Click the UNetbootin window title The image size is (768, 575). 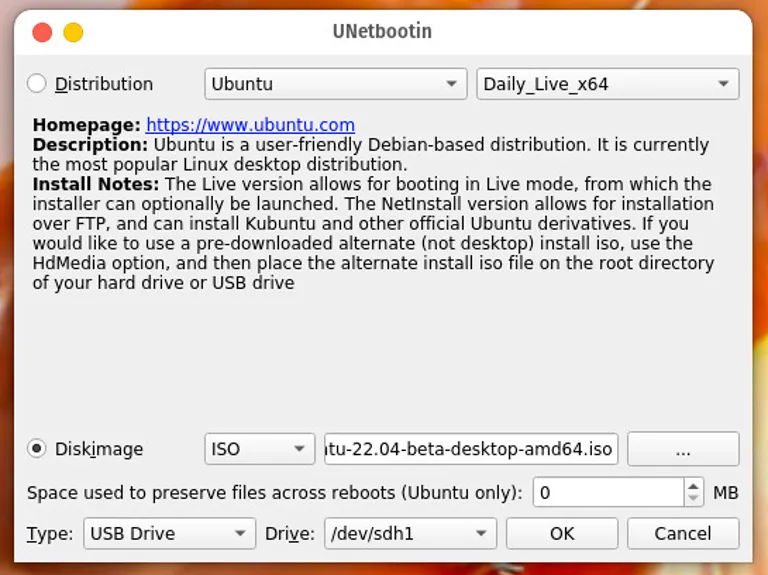[382, 31]
